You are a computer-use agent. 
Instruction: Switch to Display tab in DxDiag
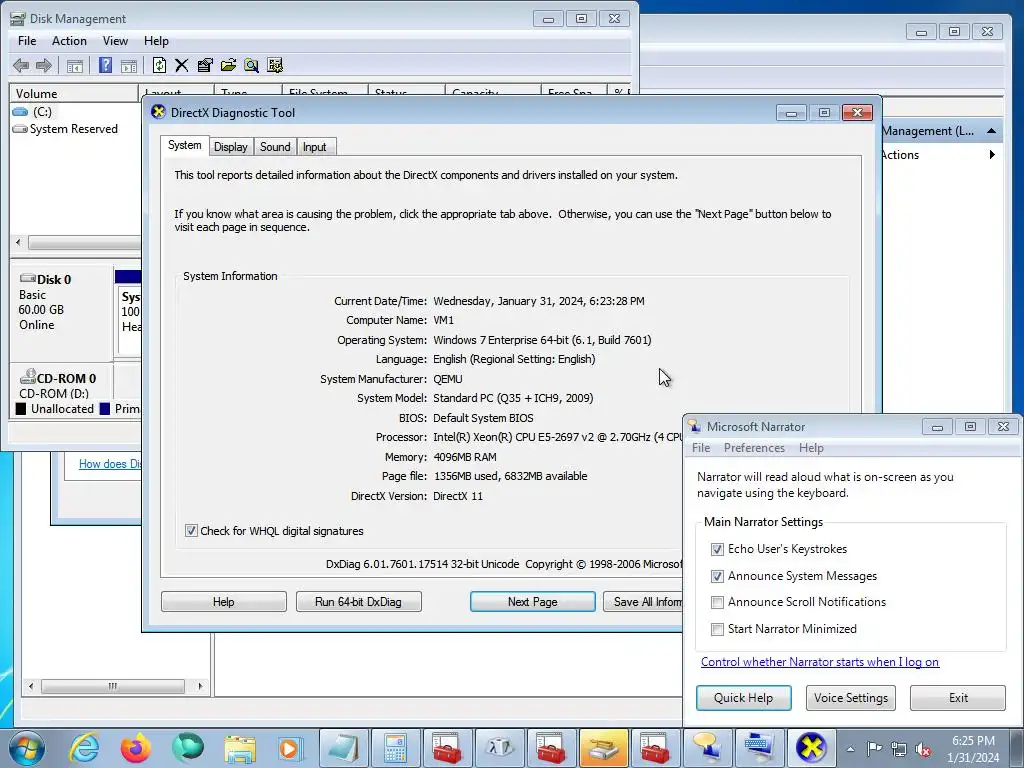[231, 147]
